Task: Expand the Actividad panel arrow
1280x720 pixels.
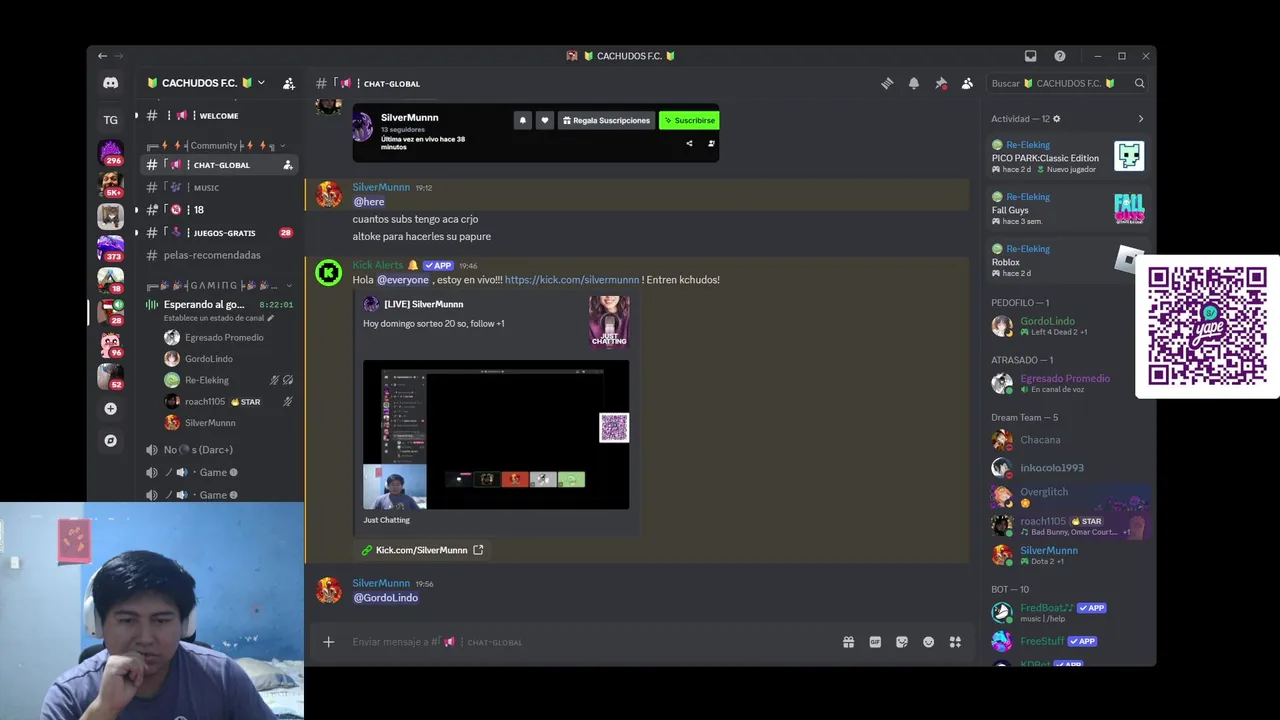Action: coord(1141,119)
